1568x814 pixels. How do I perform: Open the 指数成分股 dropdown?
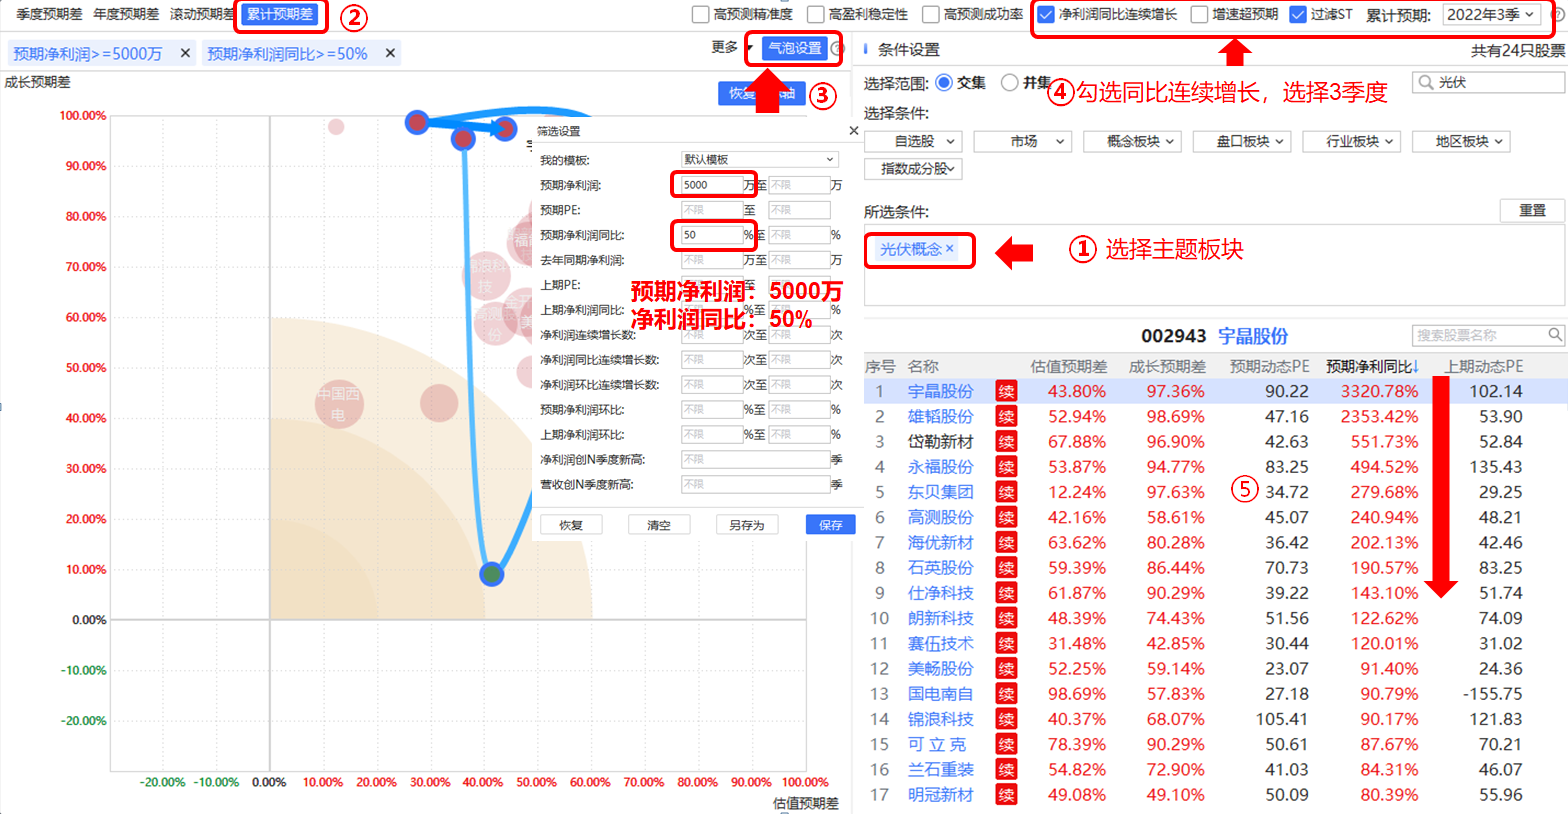click(914, 169)
